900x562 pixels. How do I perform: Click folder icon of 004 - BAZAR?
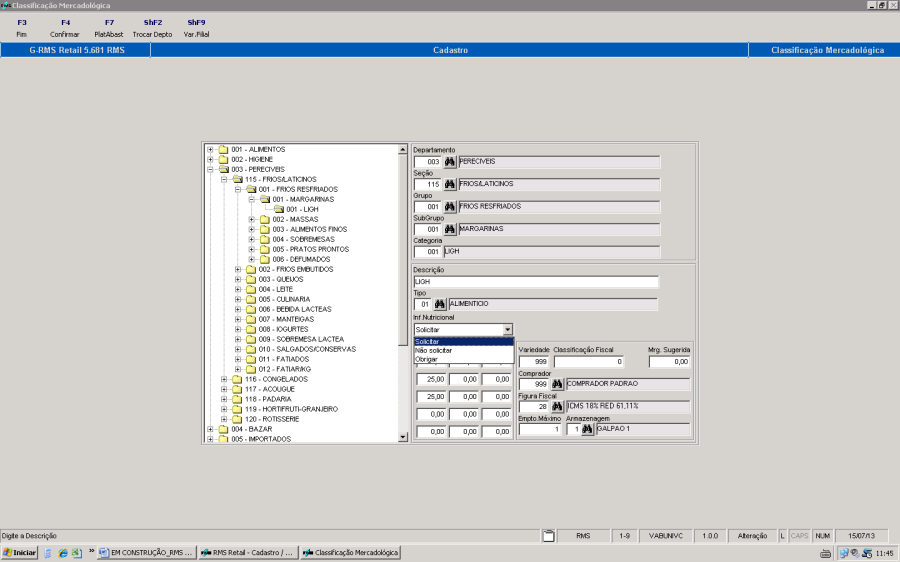[223, 429]
